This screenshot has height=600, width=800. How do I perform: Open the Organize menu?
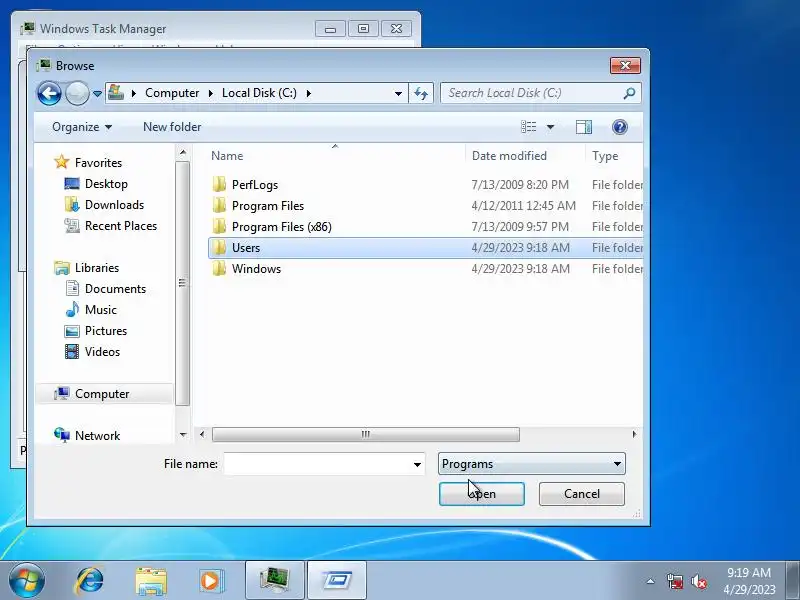pyautogui.click(x=82, y=127)
